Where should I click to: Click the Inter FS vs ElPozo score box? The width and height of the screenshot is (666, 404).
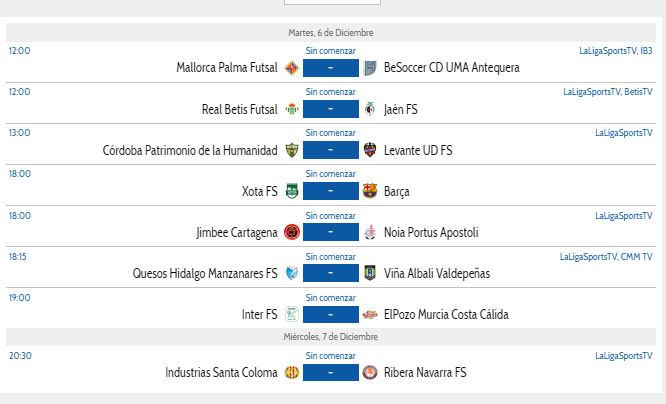tap(331, 314)
